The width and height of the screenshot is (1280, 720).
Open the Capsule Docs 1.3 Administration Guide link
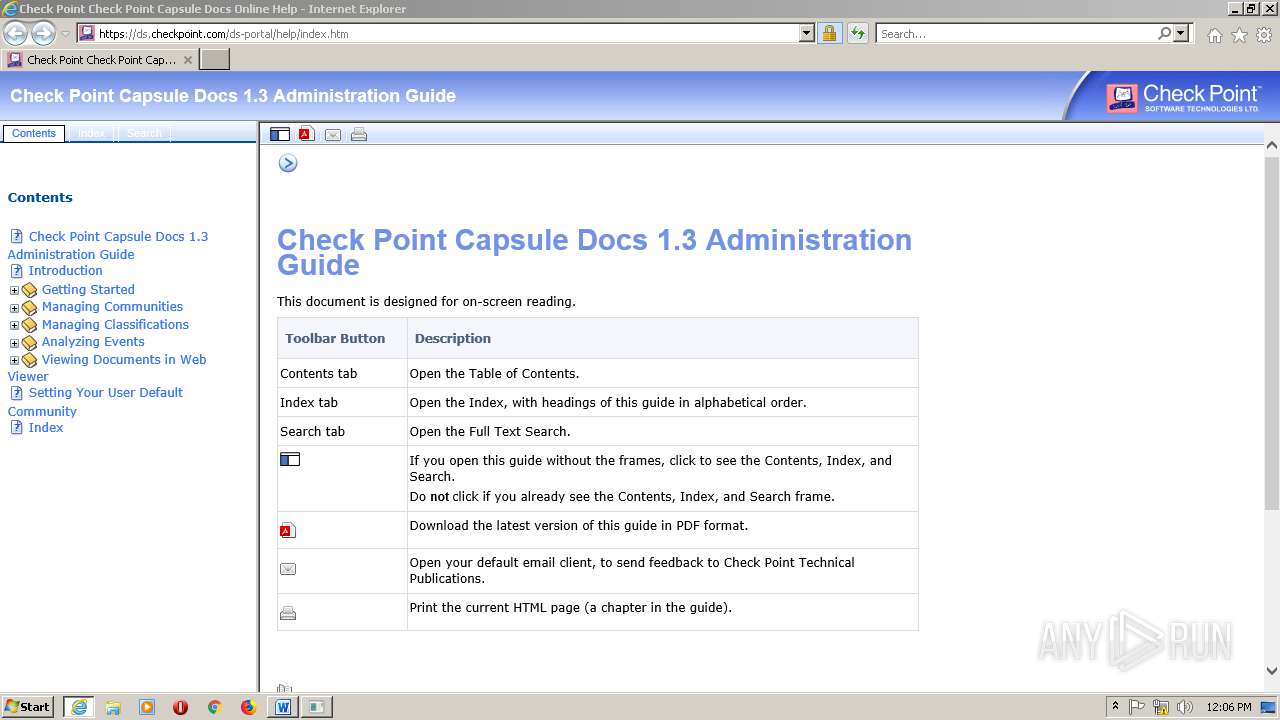tap(108, 245)
